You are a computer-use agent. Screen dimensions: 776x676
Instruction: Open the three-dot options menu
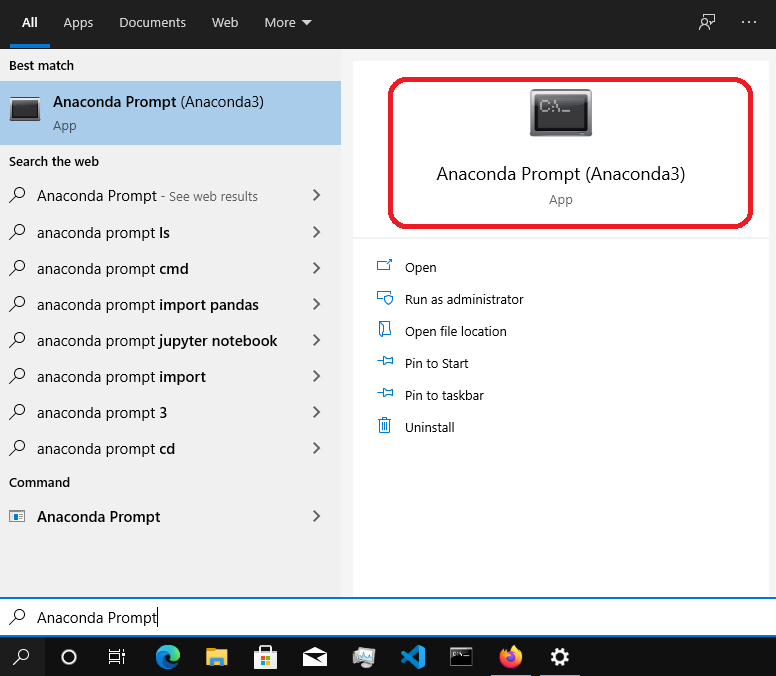tap(749, 22)
